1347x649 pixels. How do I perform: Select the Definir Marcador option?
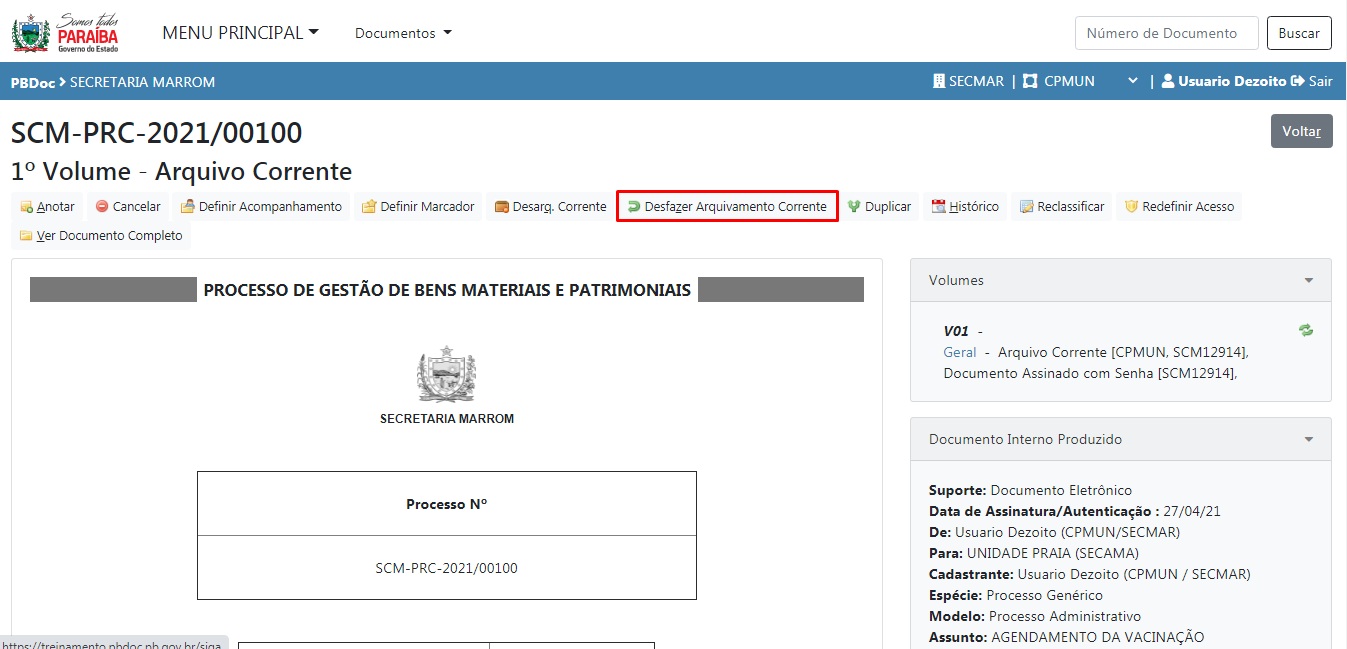click(x=418, y=207)
